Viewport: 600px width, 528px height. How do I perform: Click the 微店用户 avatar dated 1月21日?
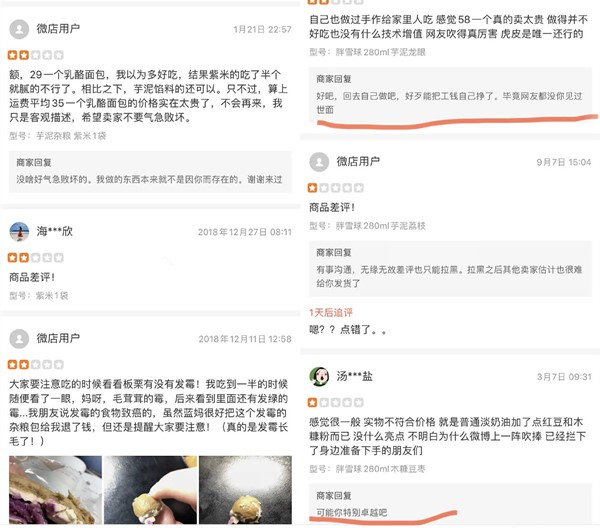tap(19, 29)
